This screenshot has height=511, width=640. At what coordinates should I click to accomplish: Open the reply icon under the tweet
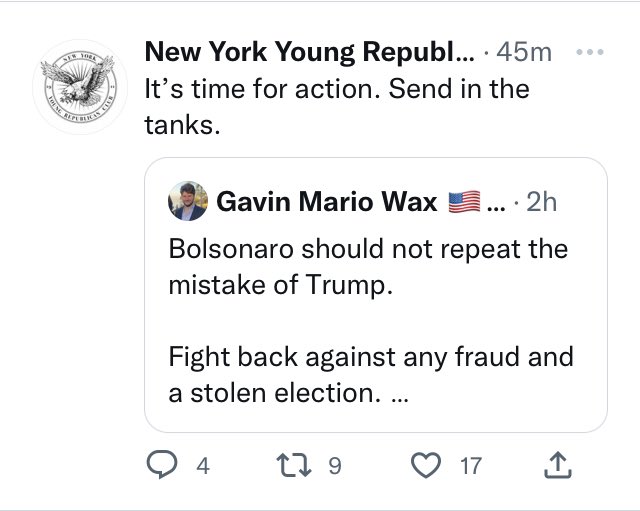(x=159, y=465)
